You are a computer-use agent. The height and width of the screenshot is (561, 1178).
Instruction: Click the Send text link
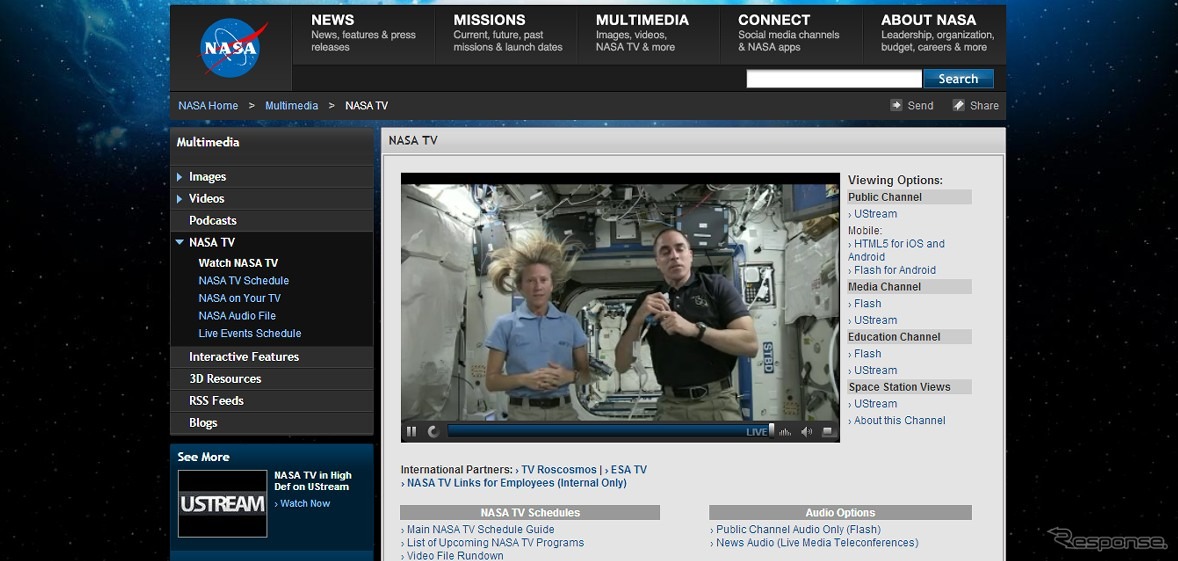pos(920,106)
